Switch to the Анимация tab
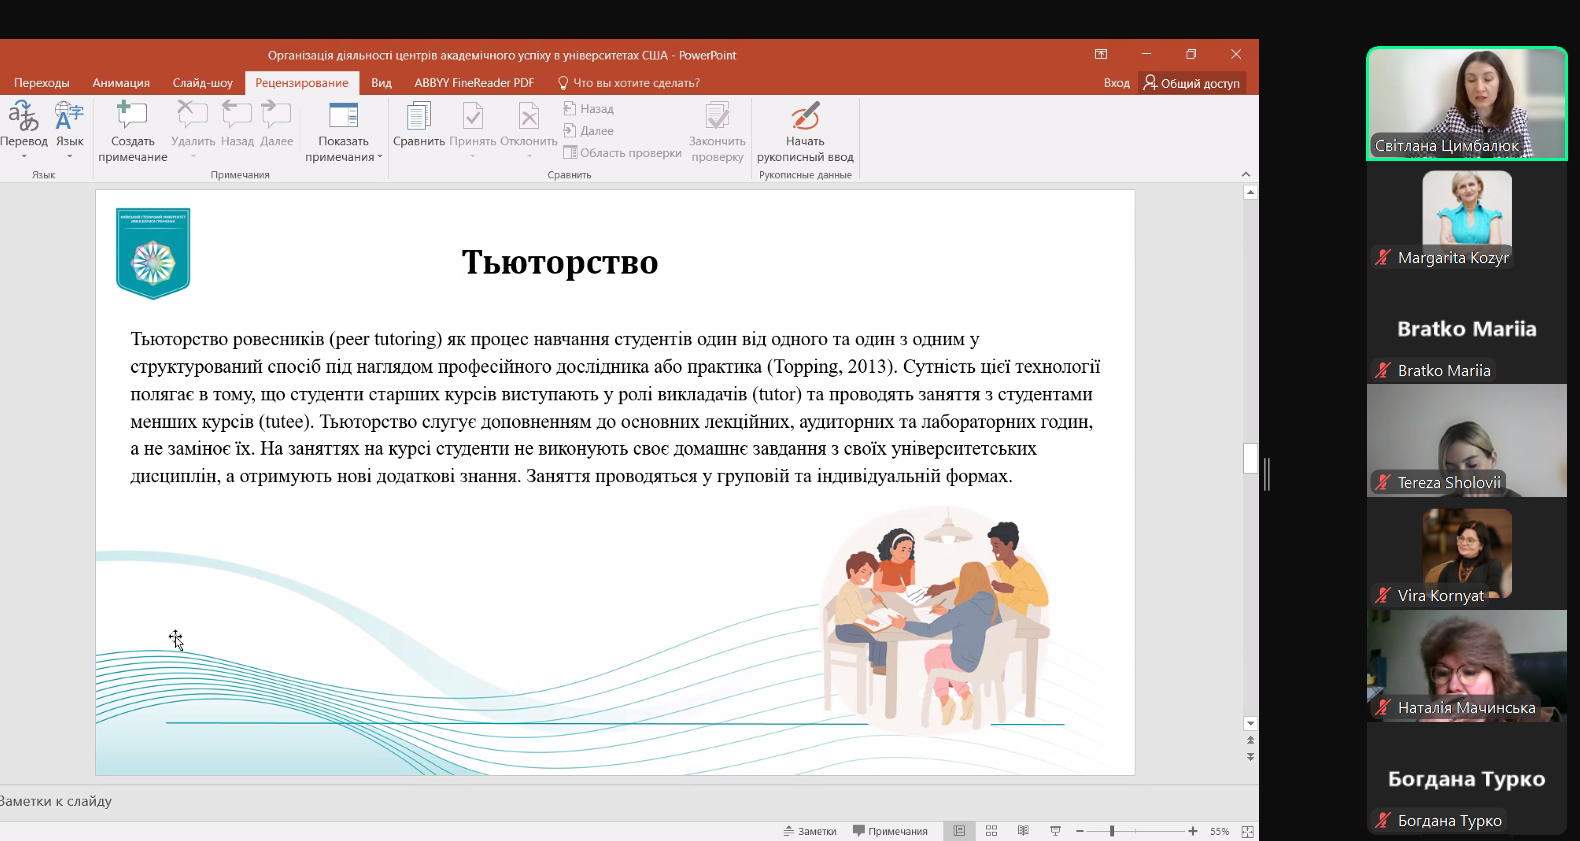This screenshot has height=841, width=1580. pos(121,83)
